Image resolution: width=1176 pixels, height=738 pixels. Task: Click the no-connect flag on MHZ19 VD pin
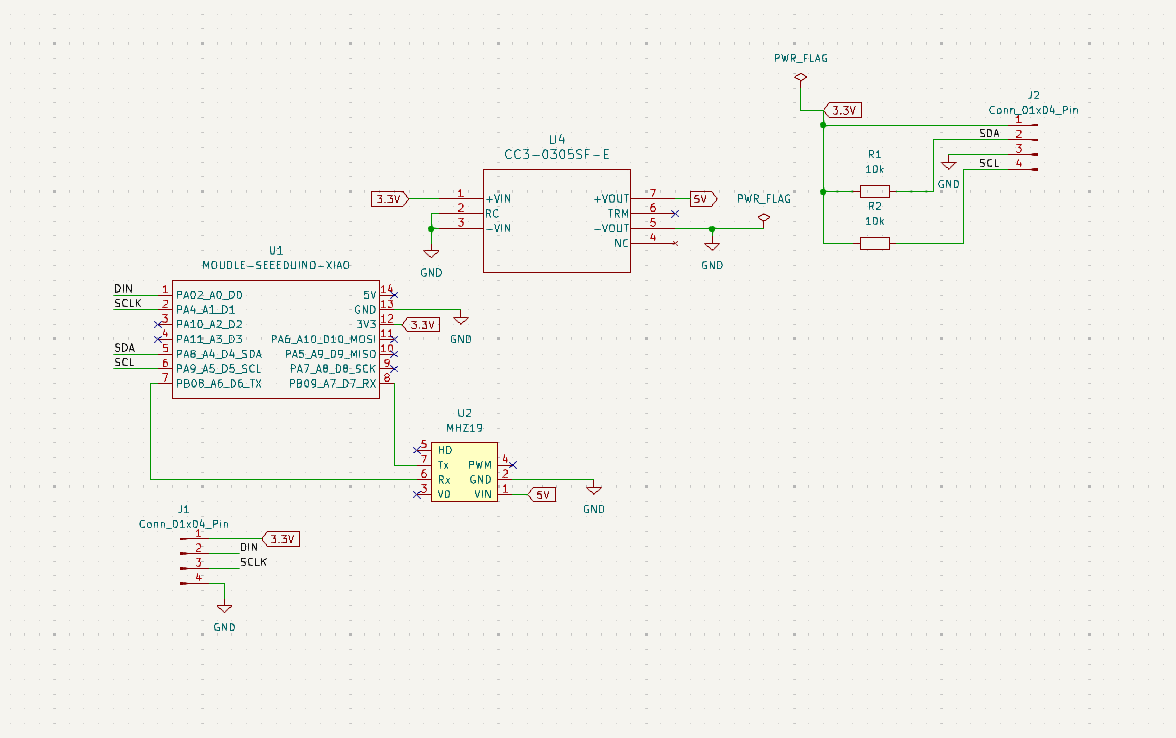tap(417, 494)
